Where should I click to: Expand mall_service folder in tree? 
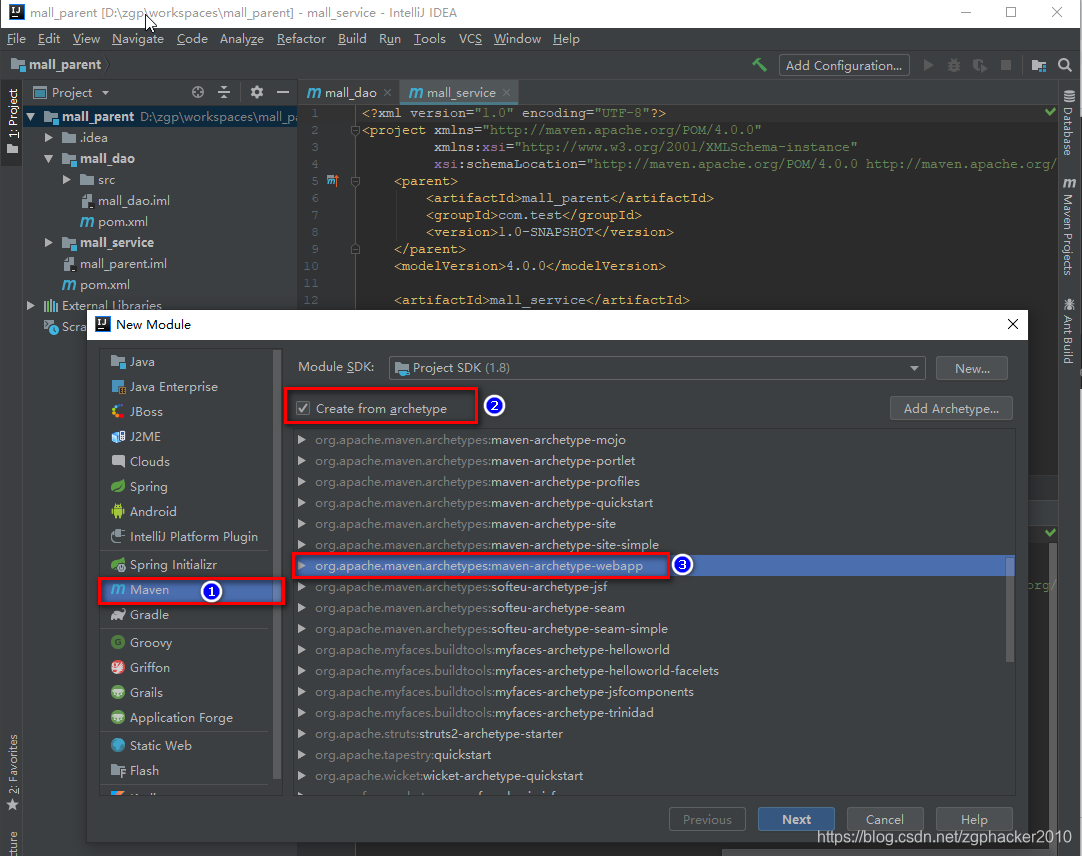(48, 242)
